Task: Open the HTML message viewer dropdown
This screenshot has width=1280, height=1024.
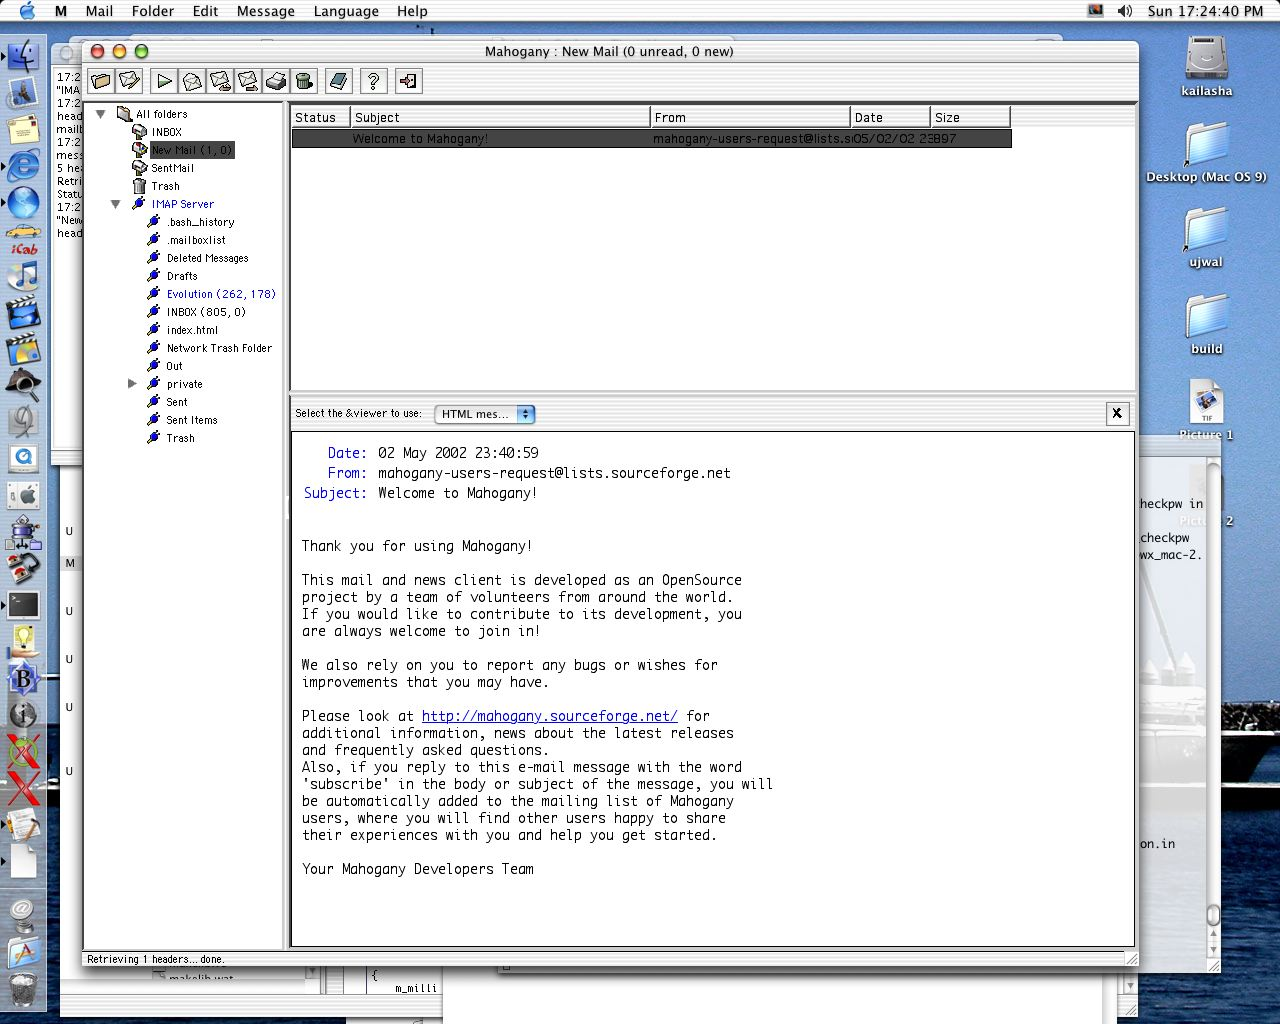Action: pyautogui.click(x=485, y=414)
